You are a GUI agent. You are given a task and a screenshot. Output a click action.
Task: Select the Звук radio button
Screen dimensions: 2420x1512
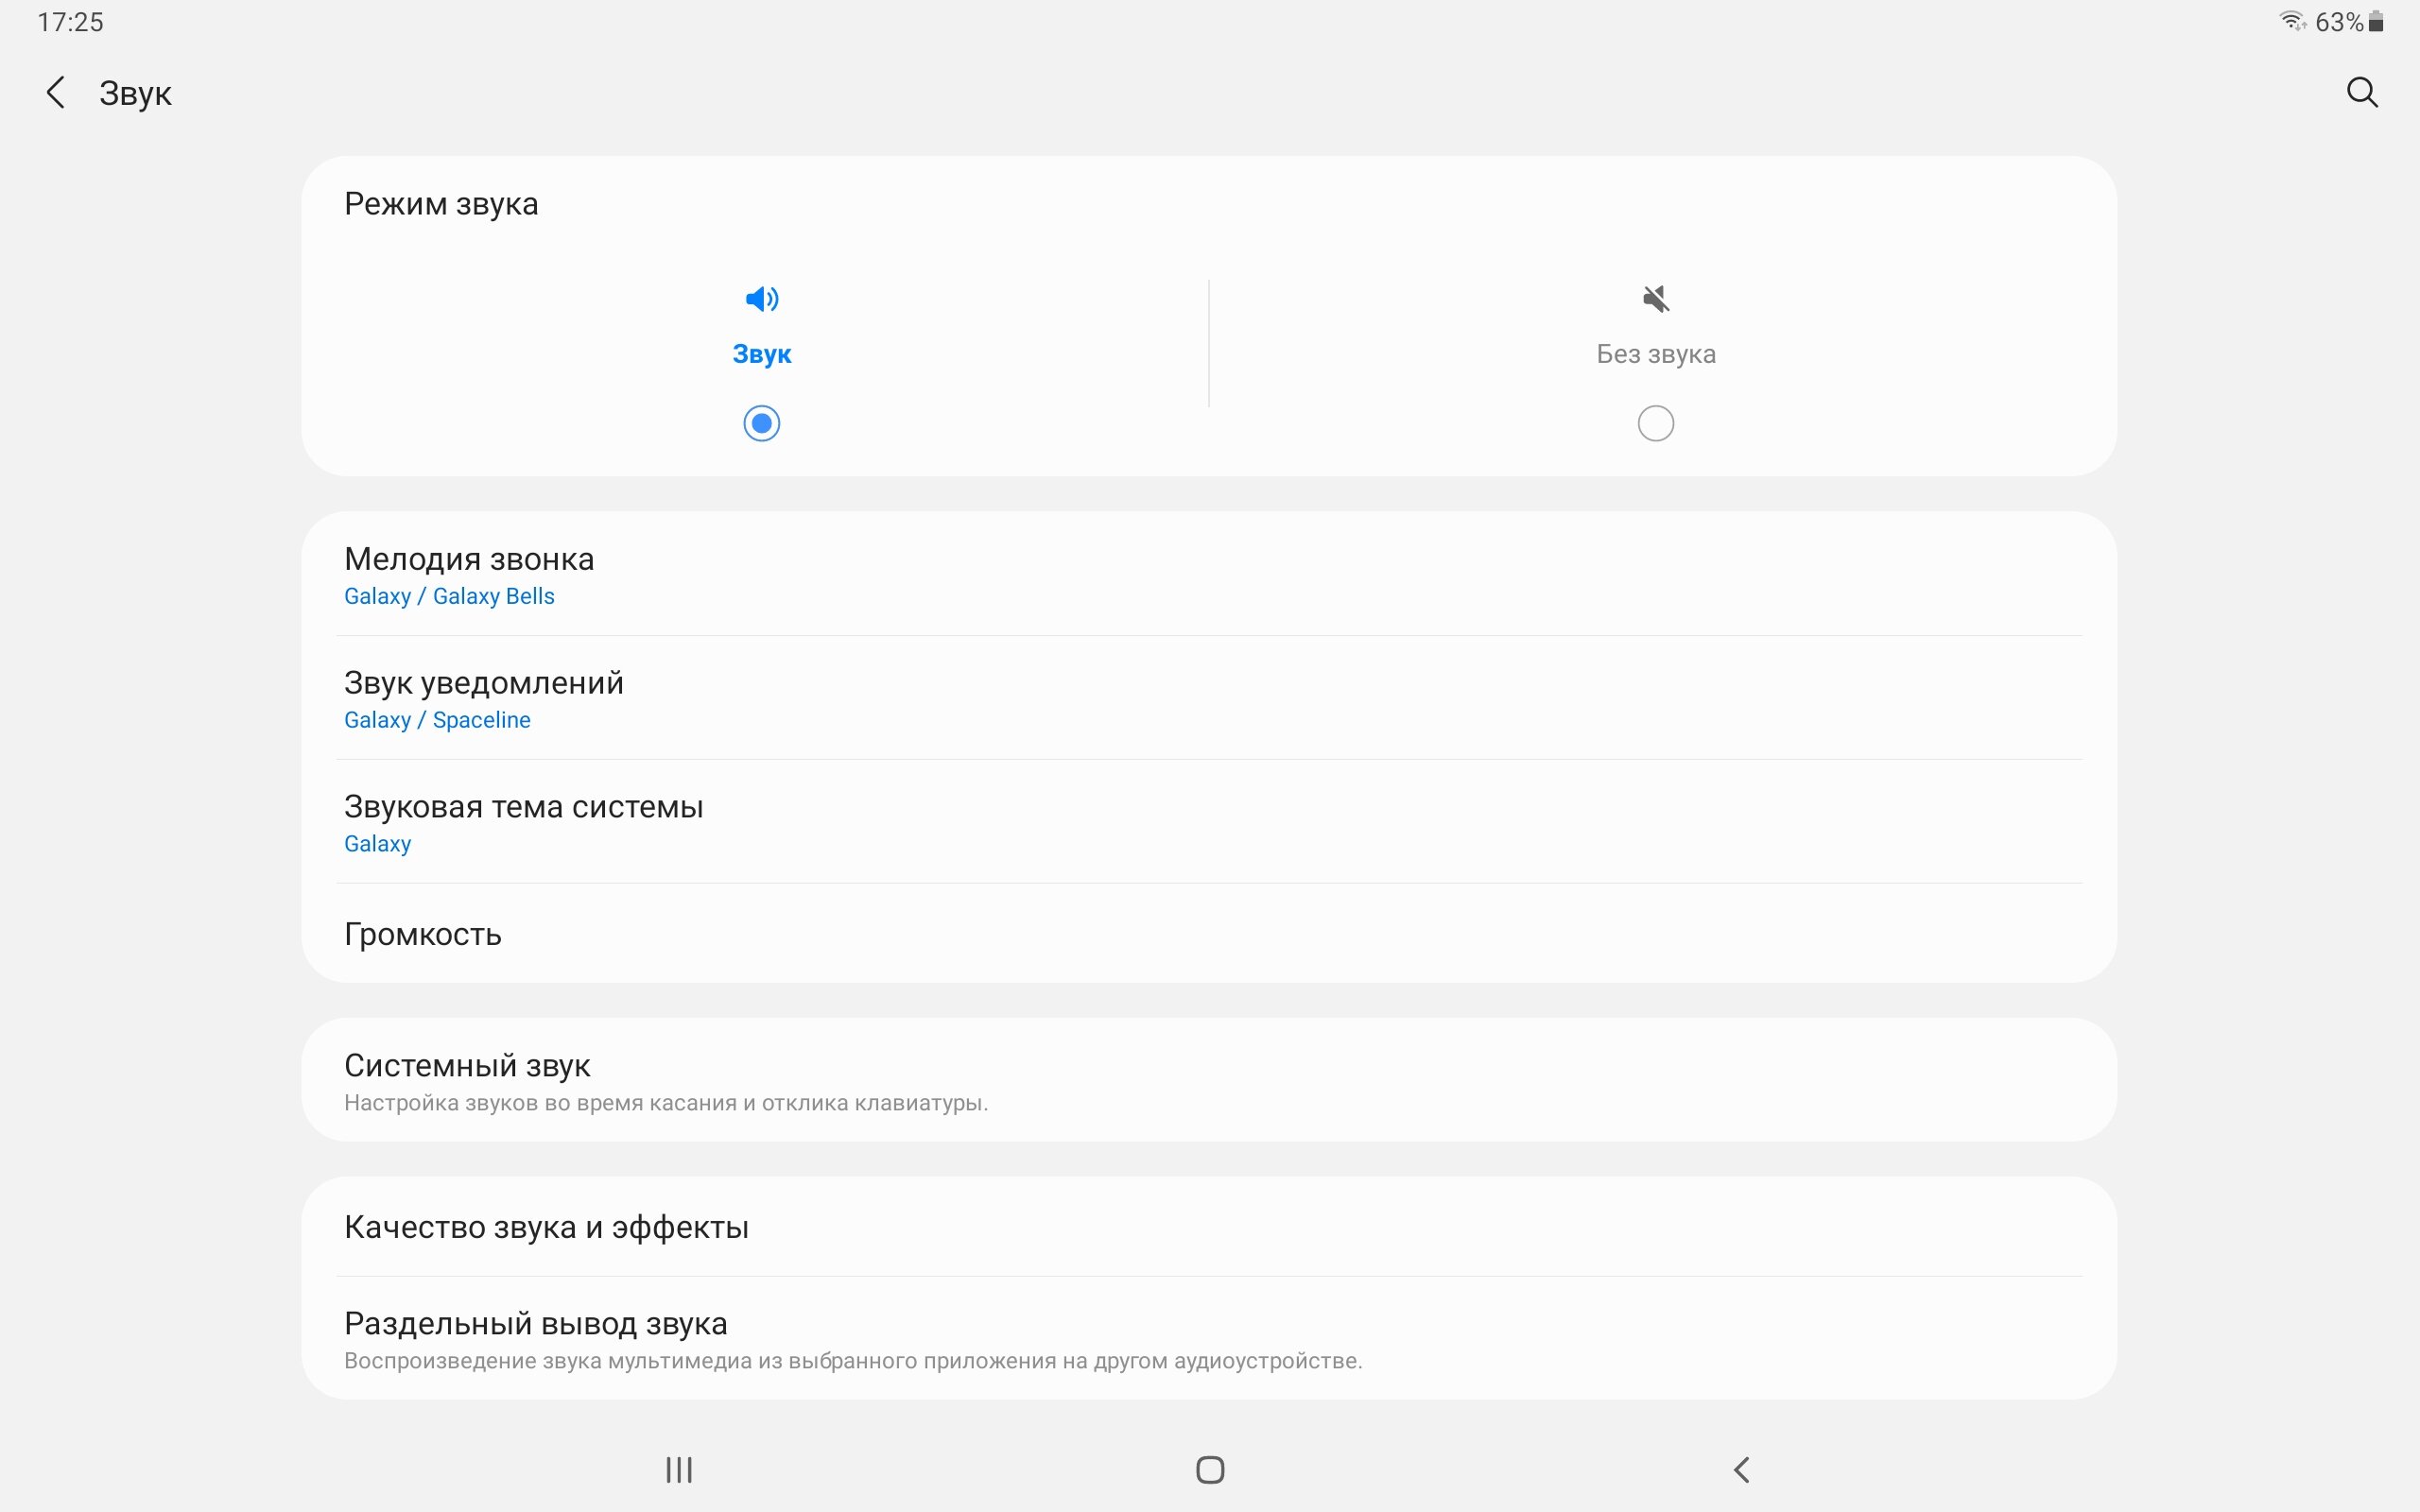(x=762, y=423)
